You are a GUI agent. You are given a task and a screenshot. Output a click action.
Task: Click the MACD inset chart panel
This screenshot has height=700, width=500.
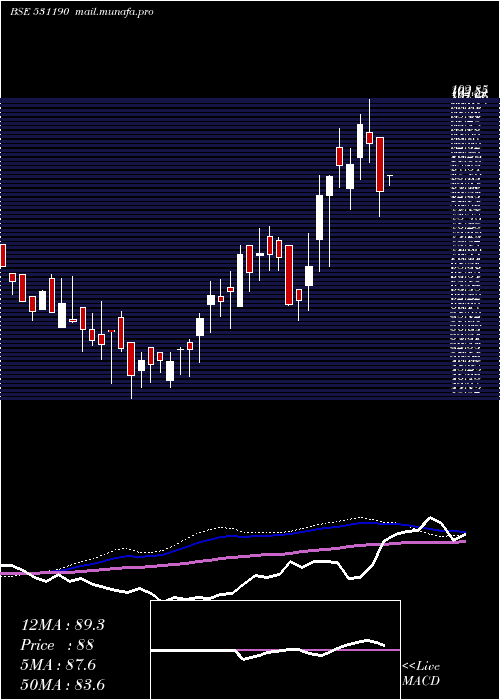tap(275, 650)
